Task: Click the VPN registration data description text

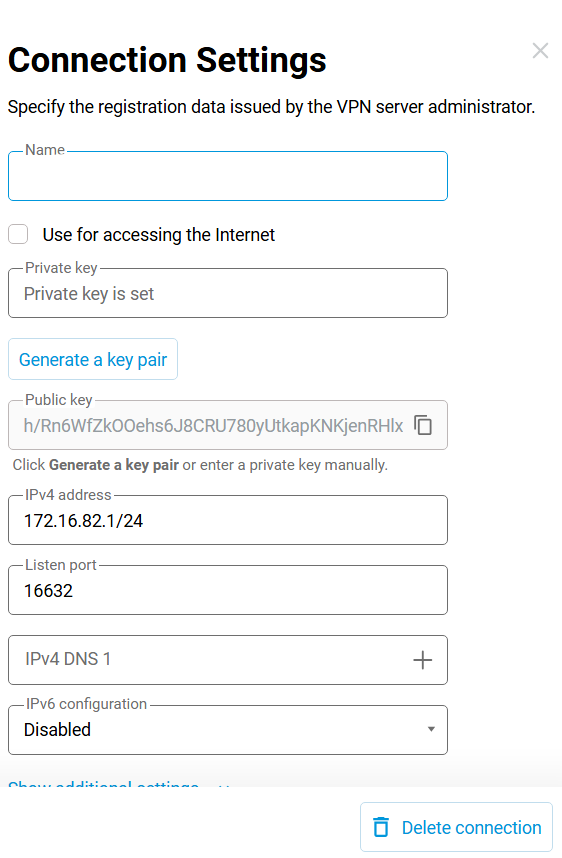Action: pyautogui.click(x=271, y=107)
